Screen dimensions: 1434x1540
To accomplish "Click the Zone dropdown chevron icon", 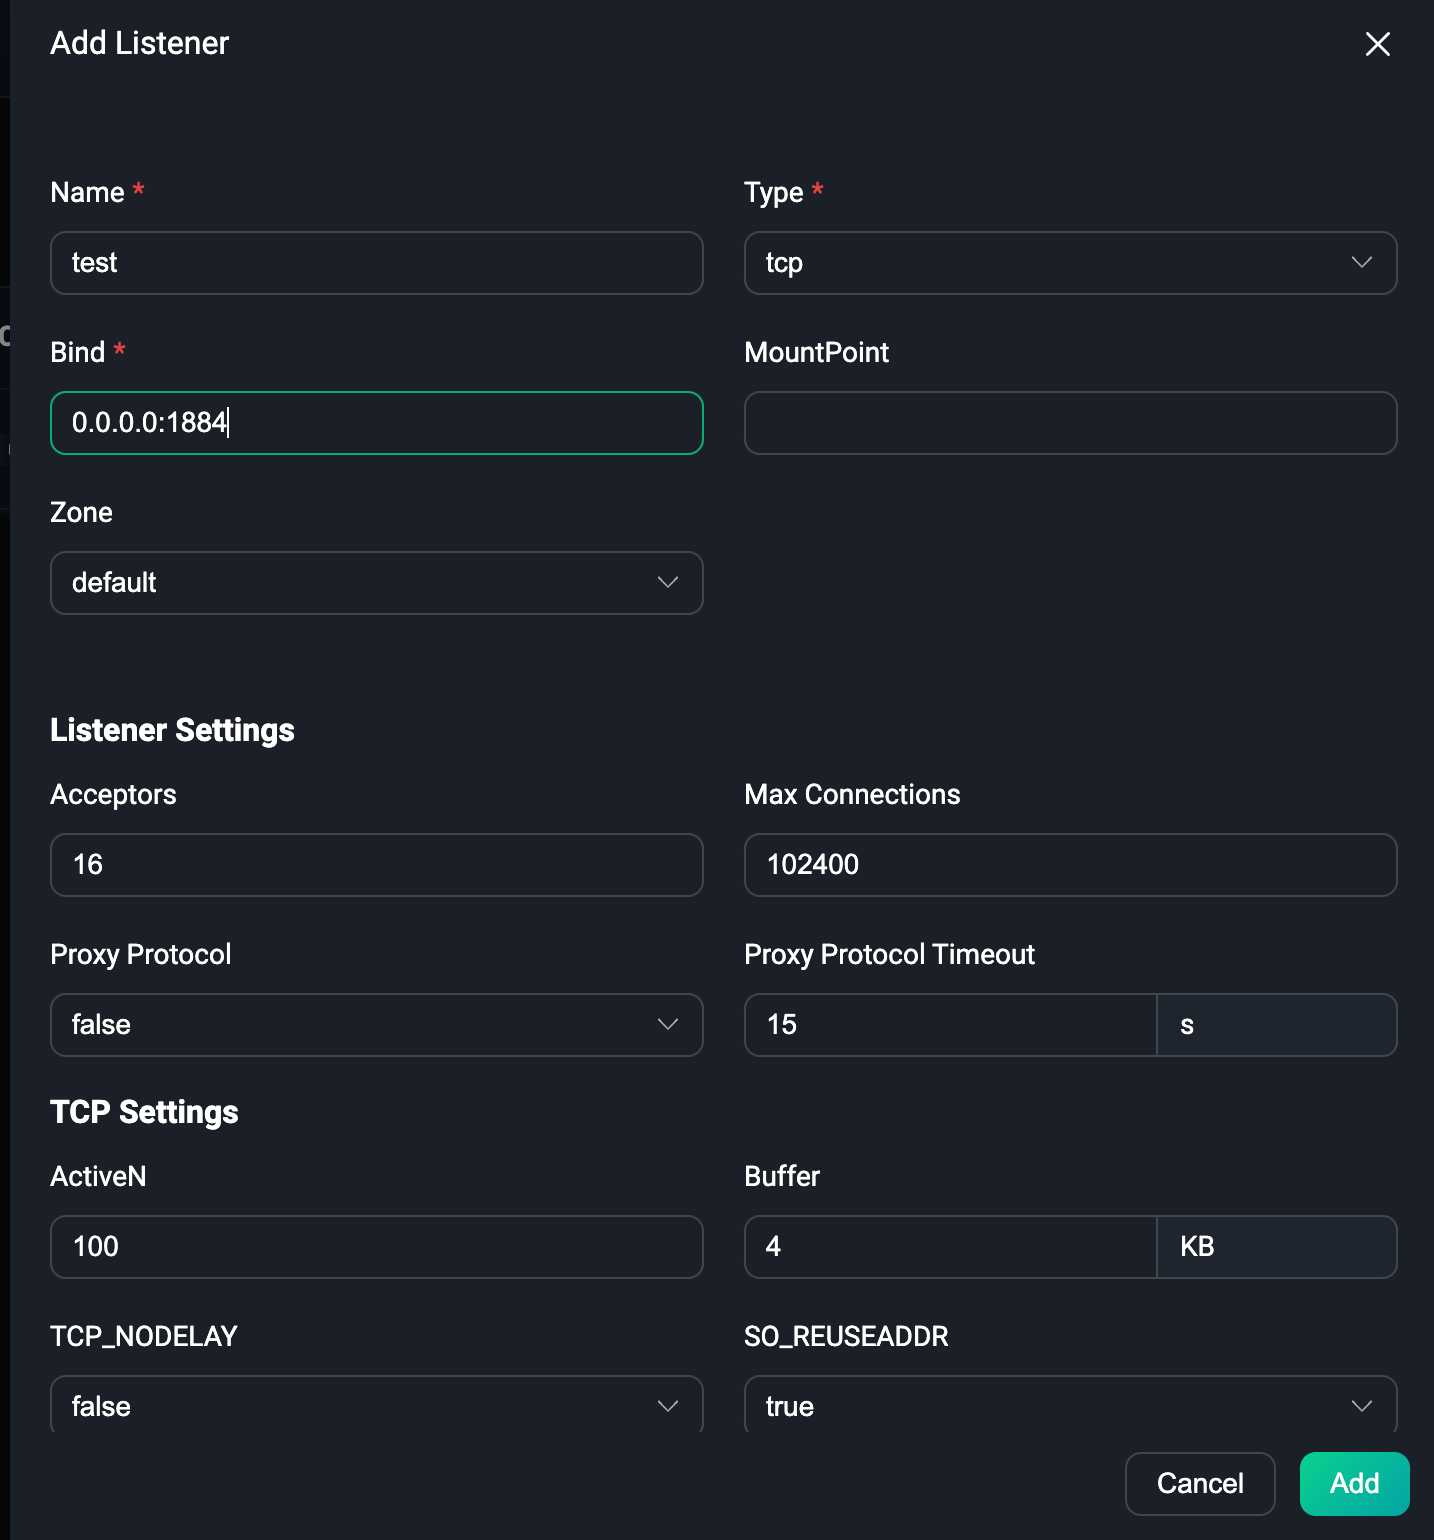I will point(667,583).
